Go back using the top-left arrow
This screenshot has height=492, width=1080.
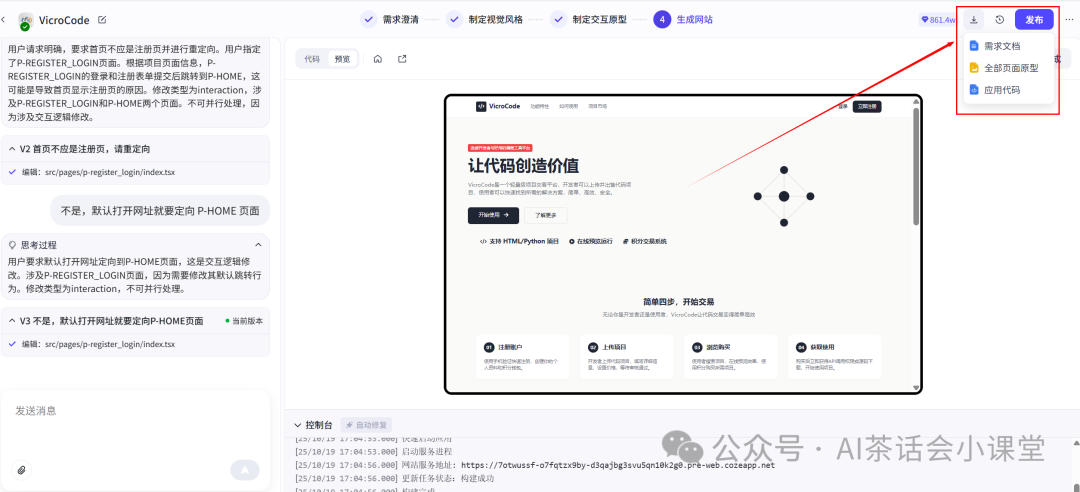[x=4, y=20]
